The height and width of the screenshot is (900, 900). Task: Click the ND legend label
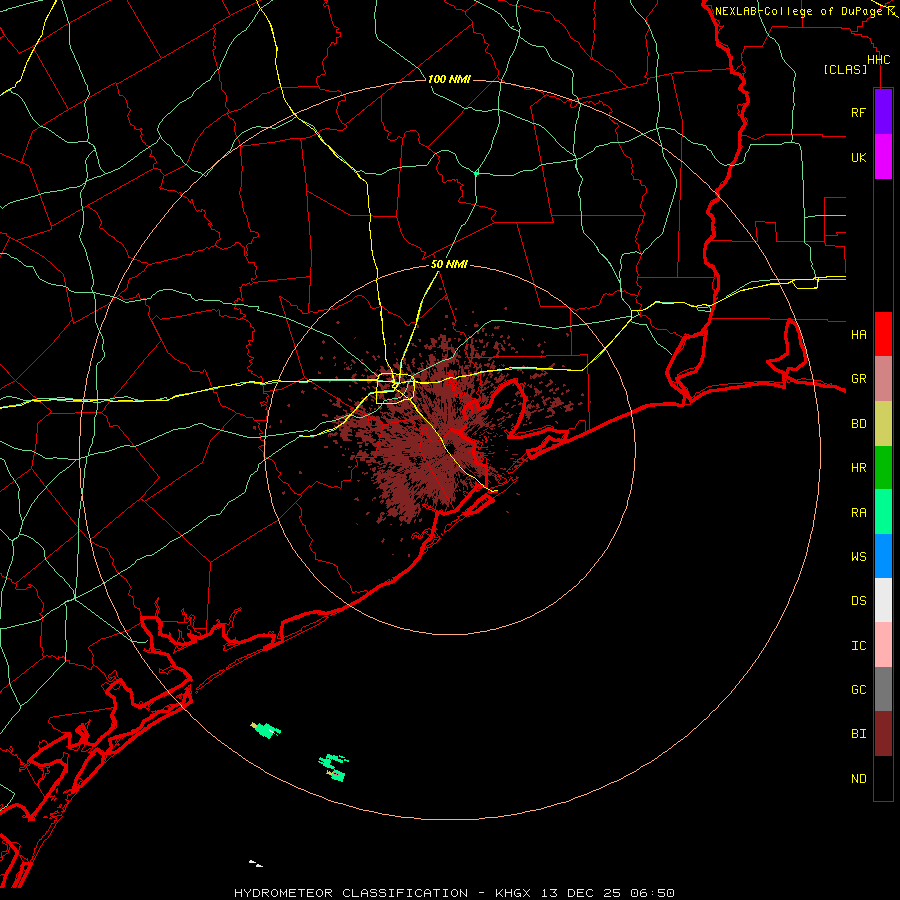point(858,779)
